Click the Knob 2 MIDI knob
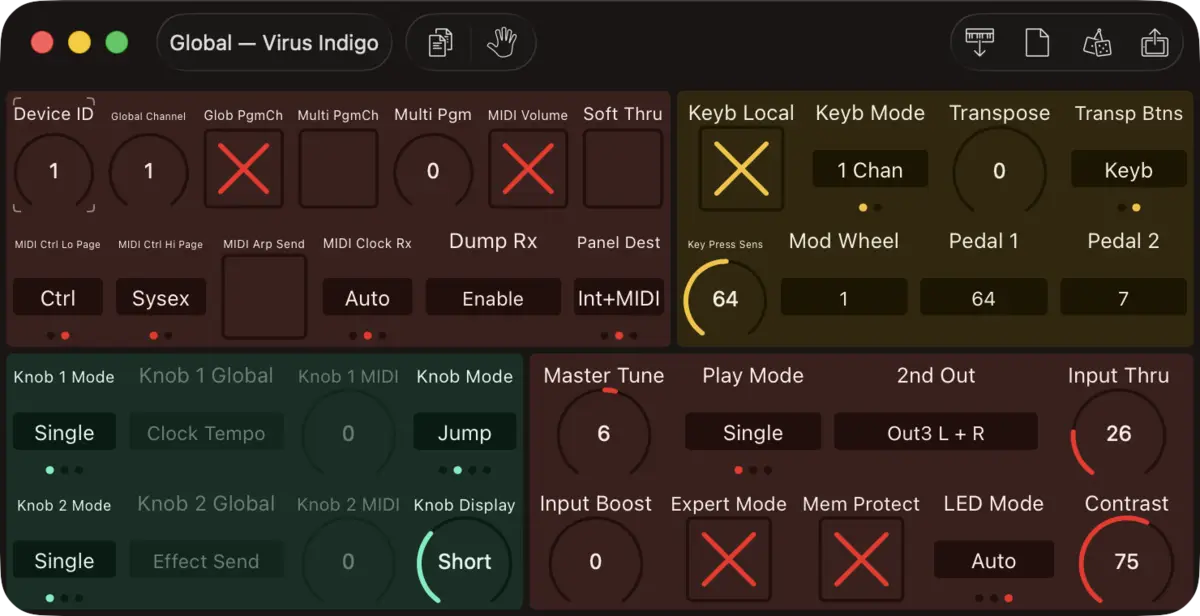1200x616 pixels. pyautogui.click(x=348, y=561)
